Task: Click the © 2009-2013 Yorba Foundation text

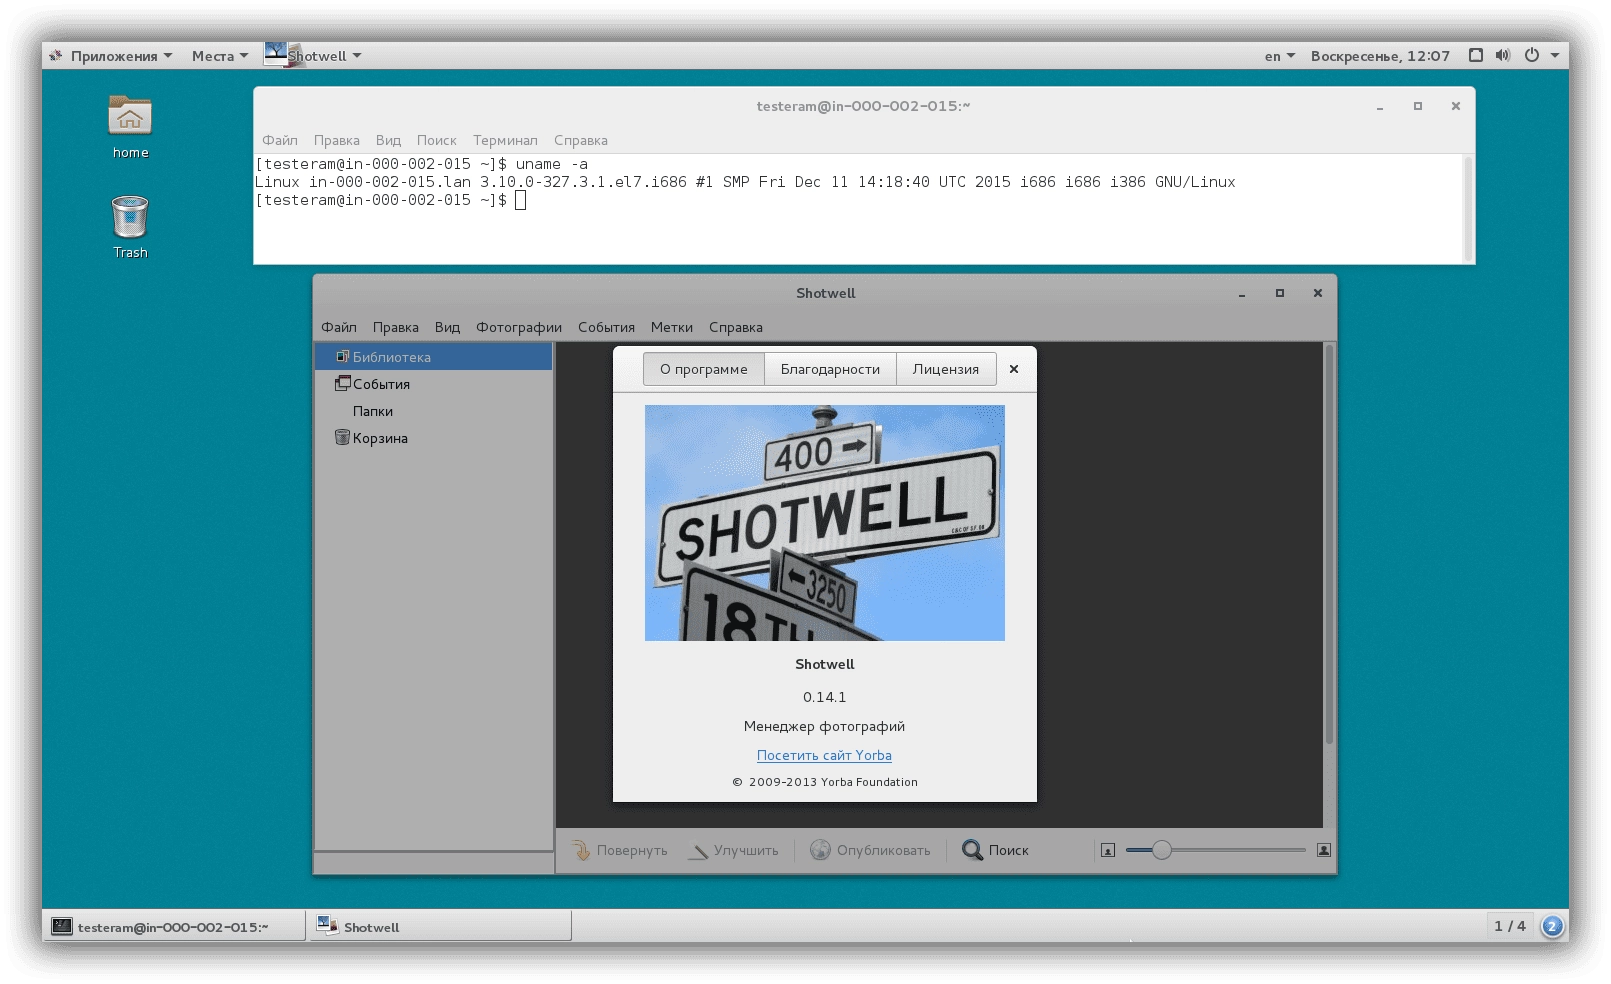Action: [825, 782]
